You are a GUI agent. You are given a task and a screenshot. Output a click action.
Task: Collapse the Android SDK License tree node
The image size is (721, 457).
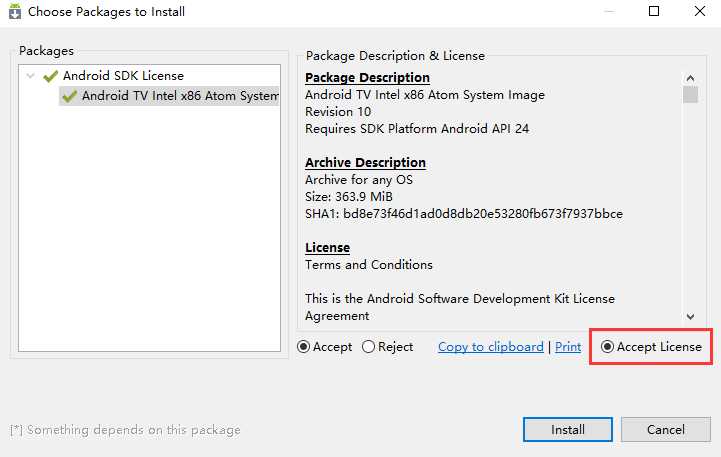click(30, 76)
